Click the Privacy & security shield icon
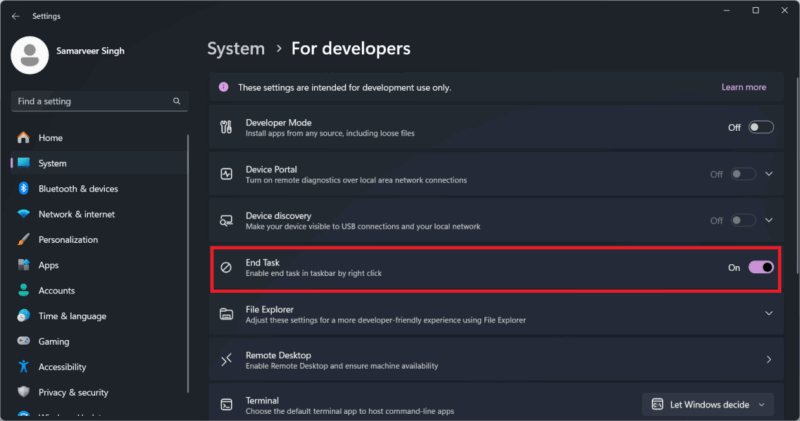 23,392
